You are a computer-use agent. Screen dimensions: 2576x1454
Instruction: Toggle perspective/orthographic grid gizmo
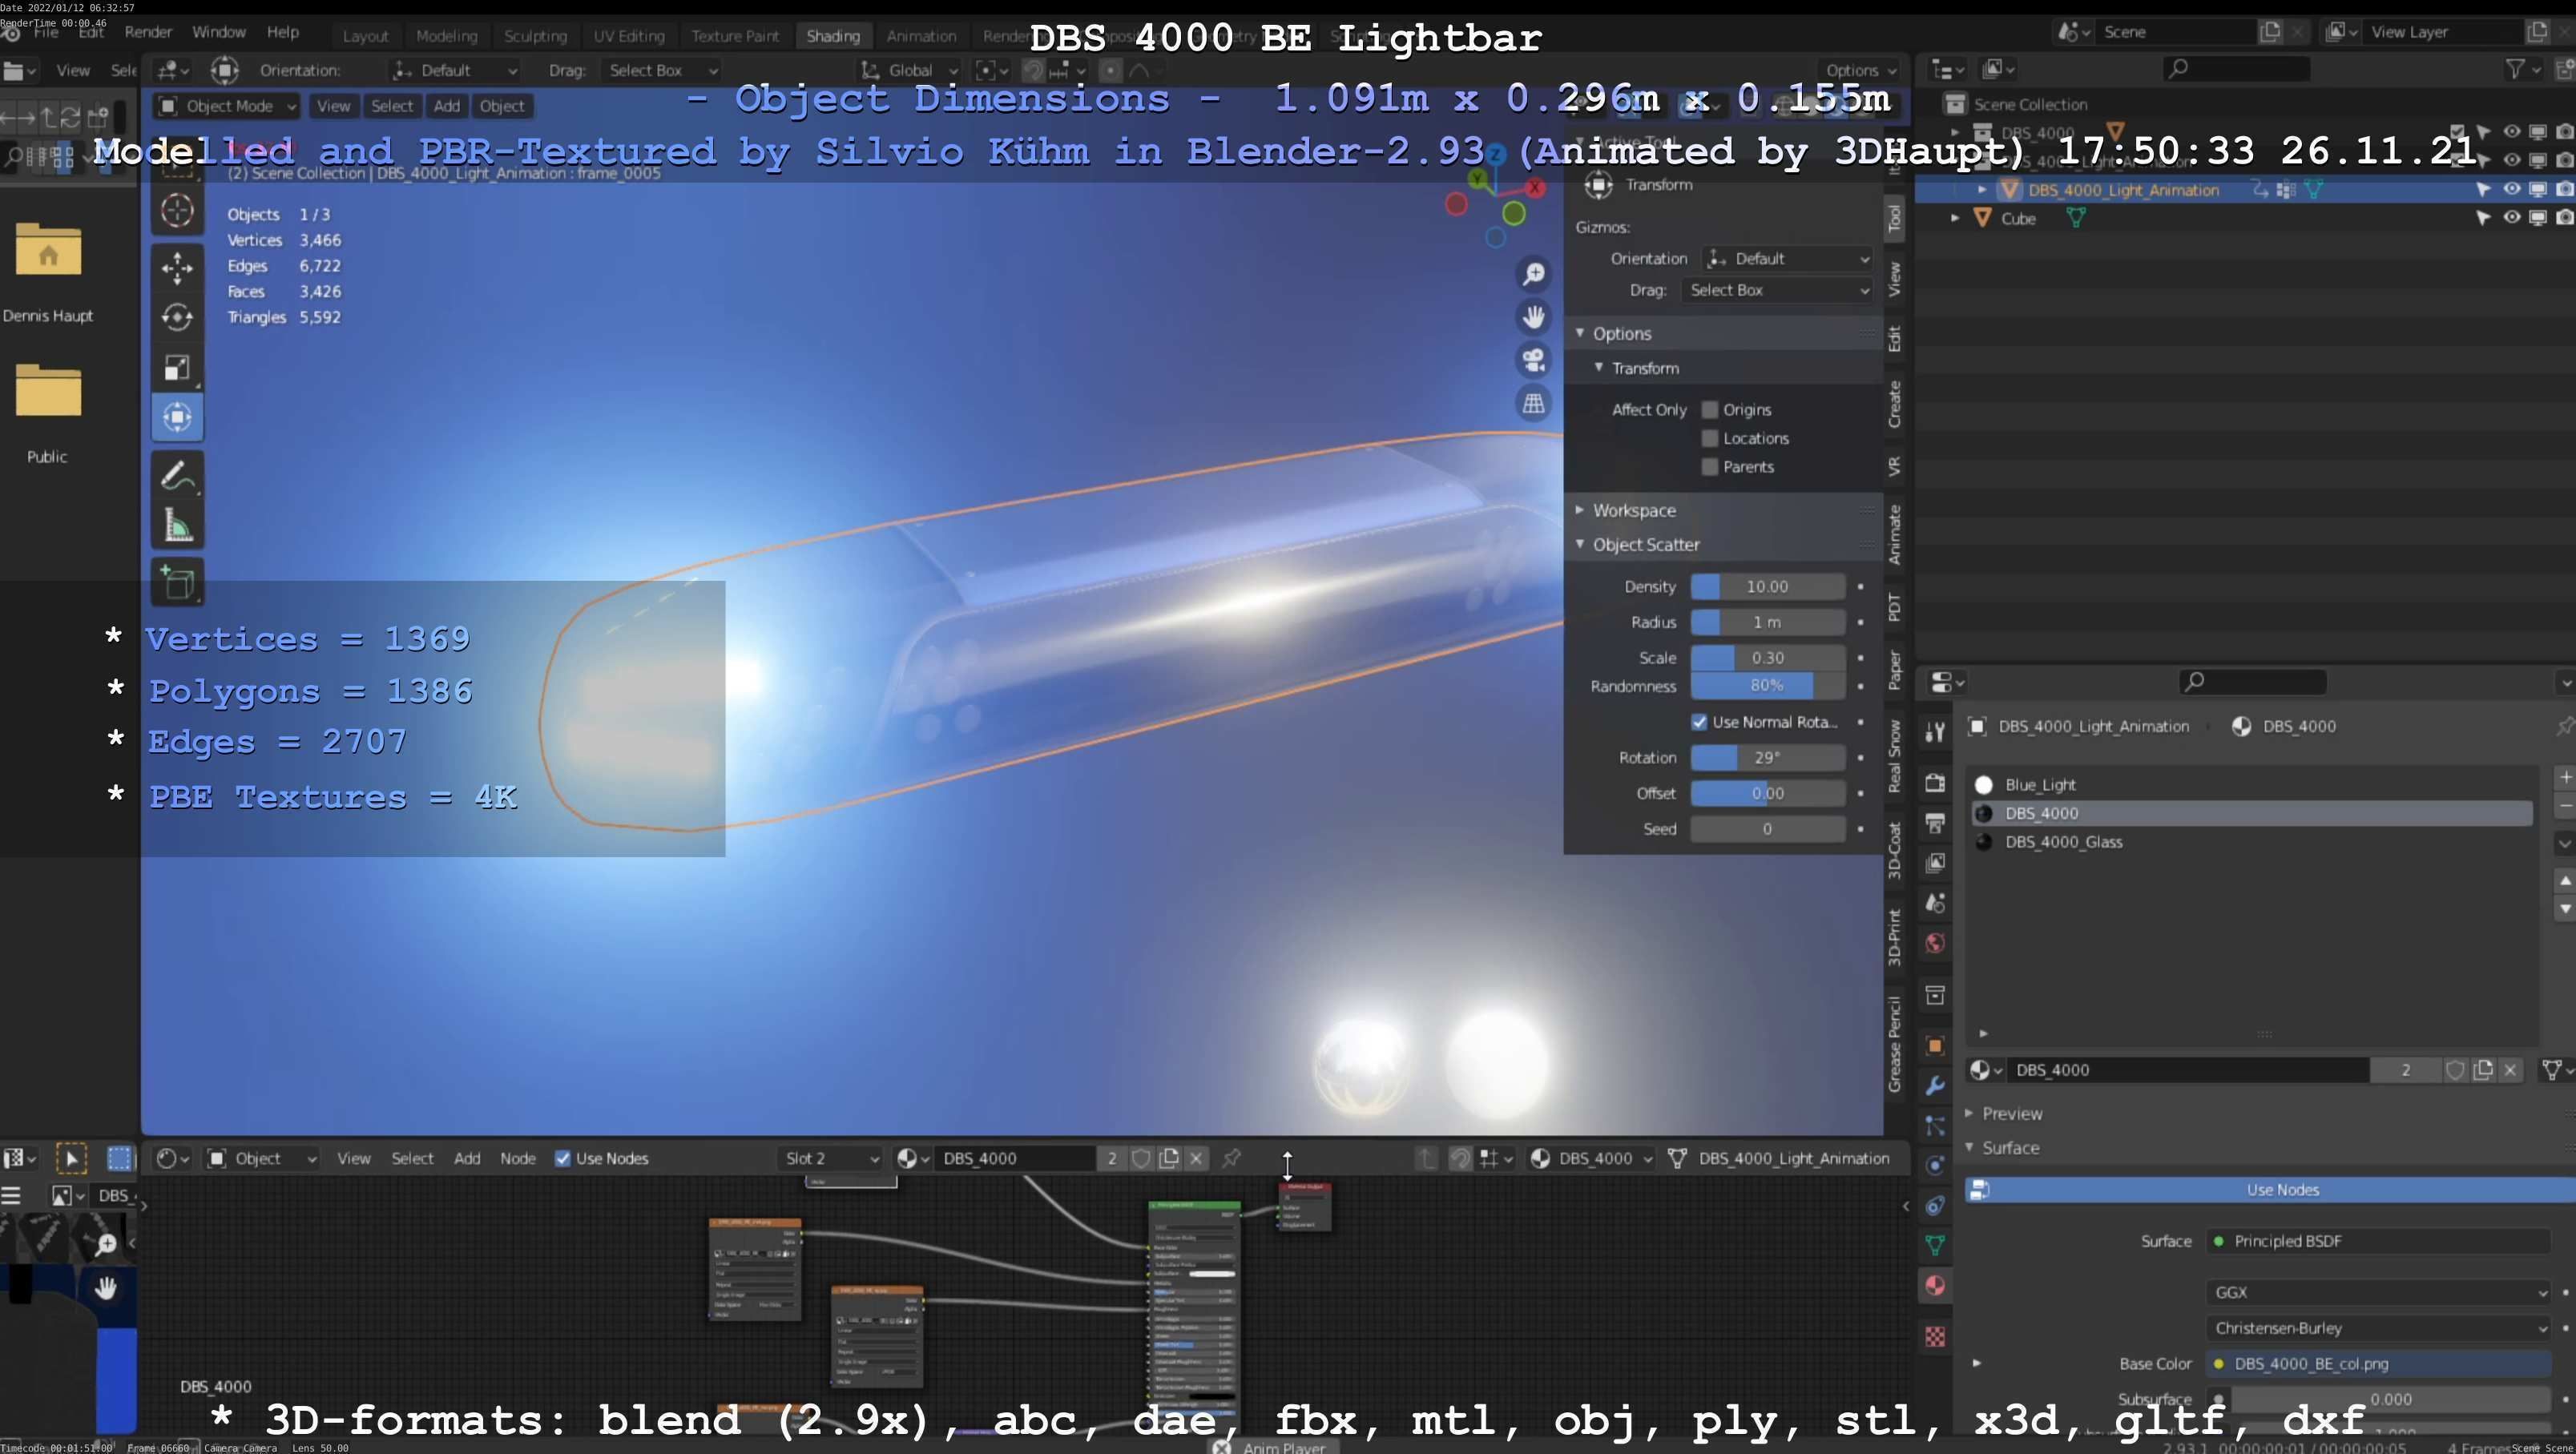tap(1533, 403)
